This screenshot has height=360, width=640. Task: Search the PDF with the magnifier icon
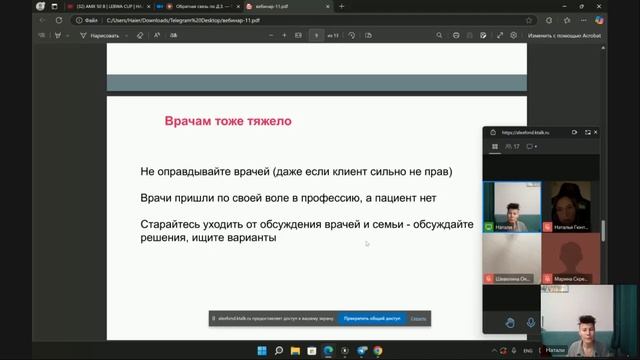pos(439,36)
